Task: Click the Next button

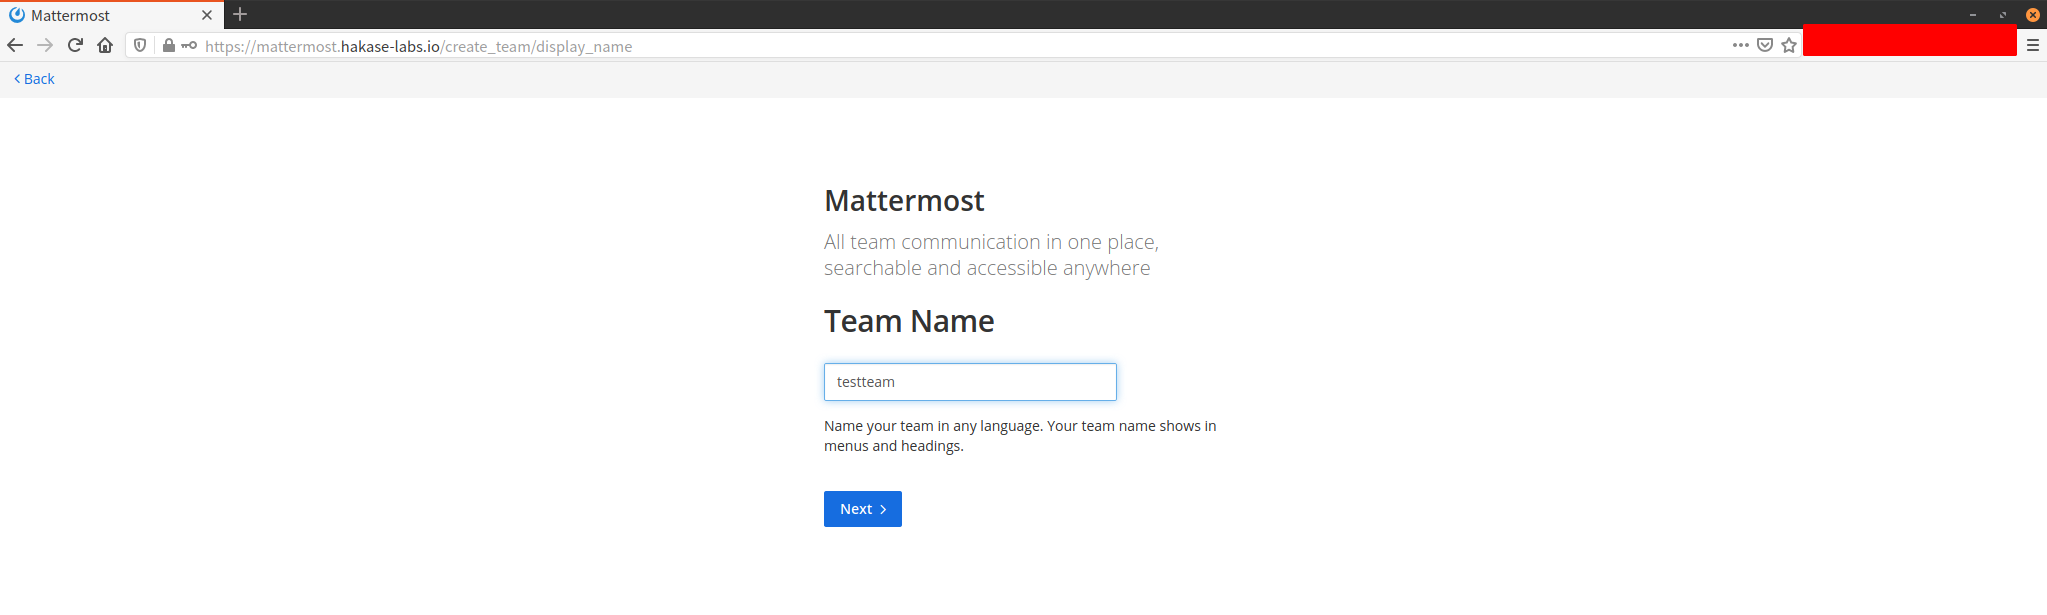Action: pyautogui.click(x=863, y=509)
